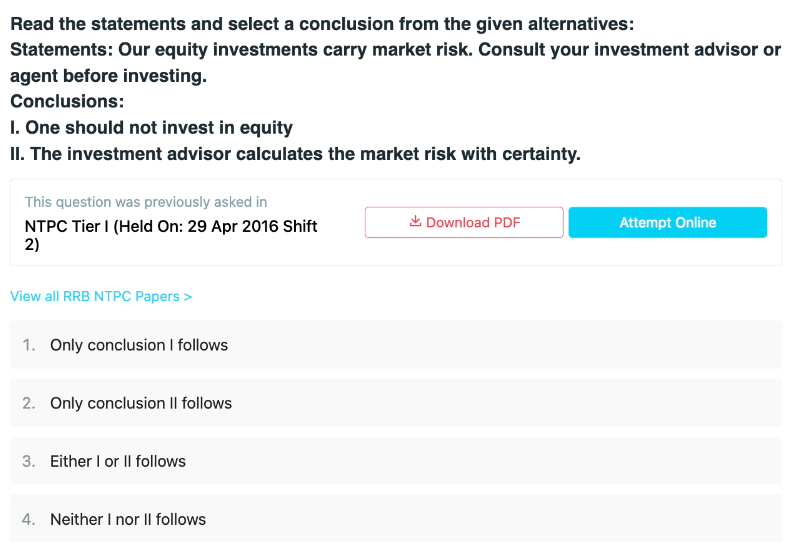Click conclusion I 'One should not invest in equity'

pos(151,128)
